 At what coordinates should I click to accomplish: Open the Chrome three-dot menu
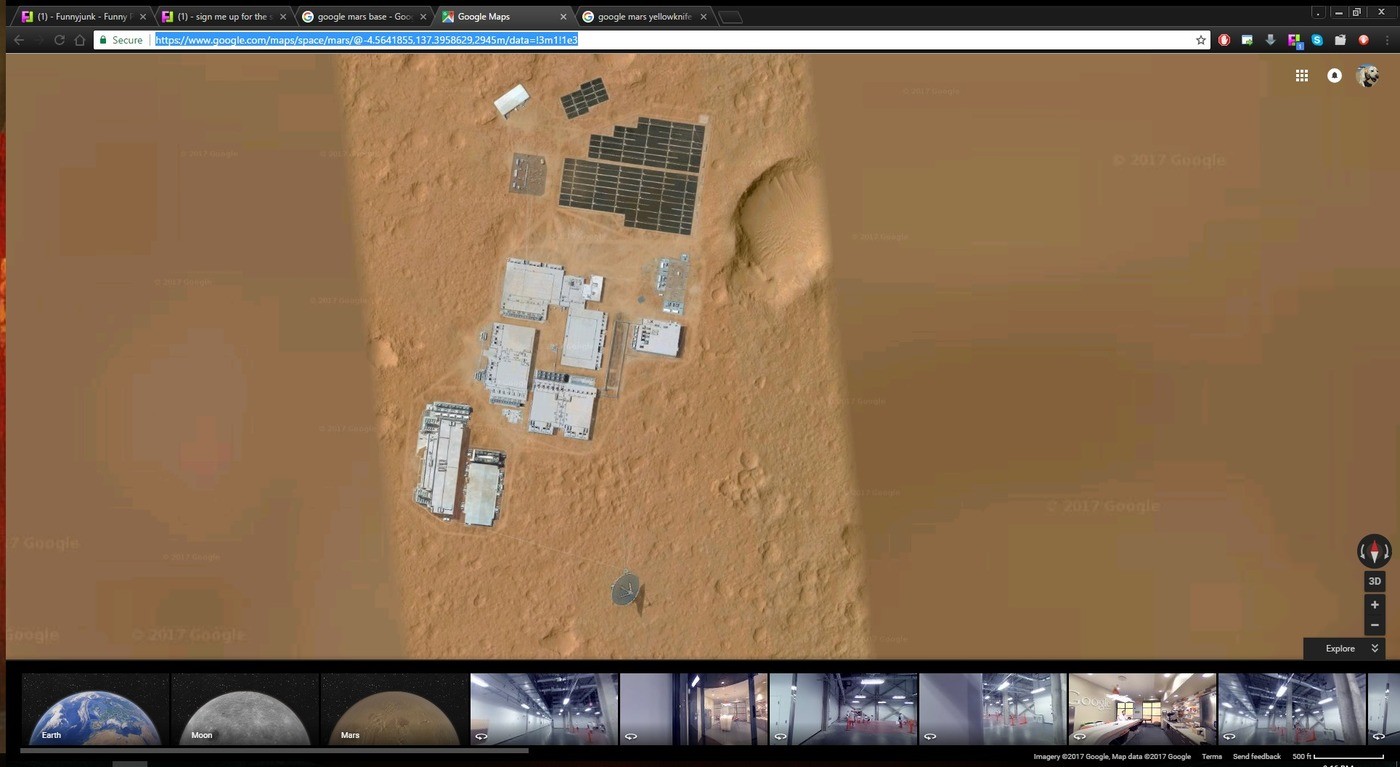pyautogui.click(x=1387, y=40)
